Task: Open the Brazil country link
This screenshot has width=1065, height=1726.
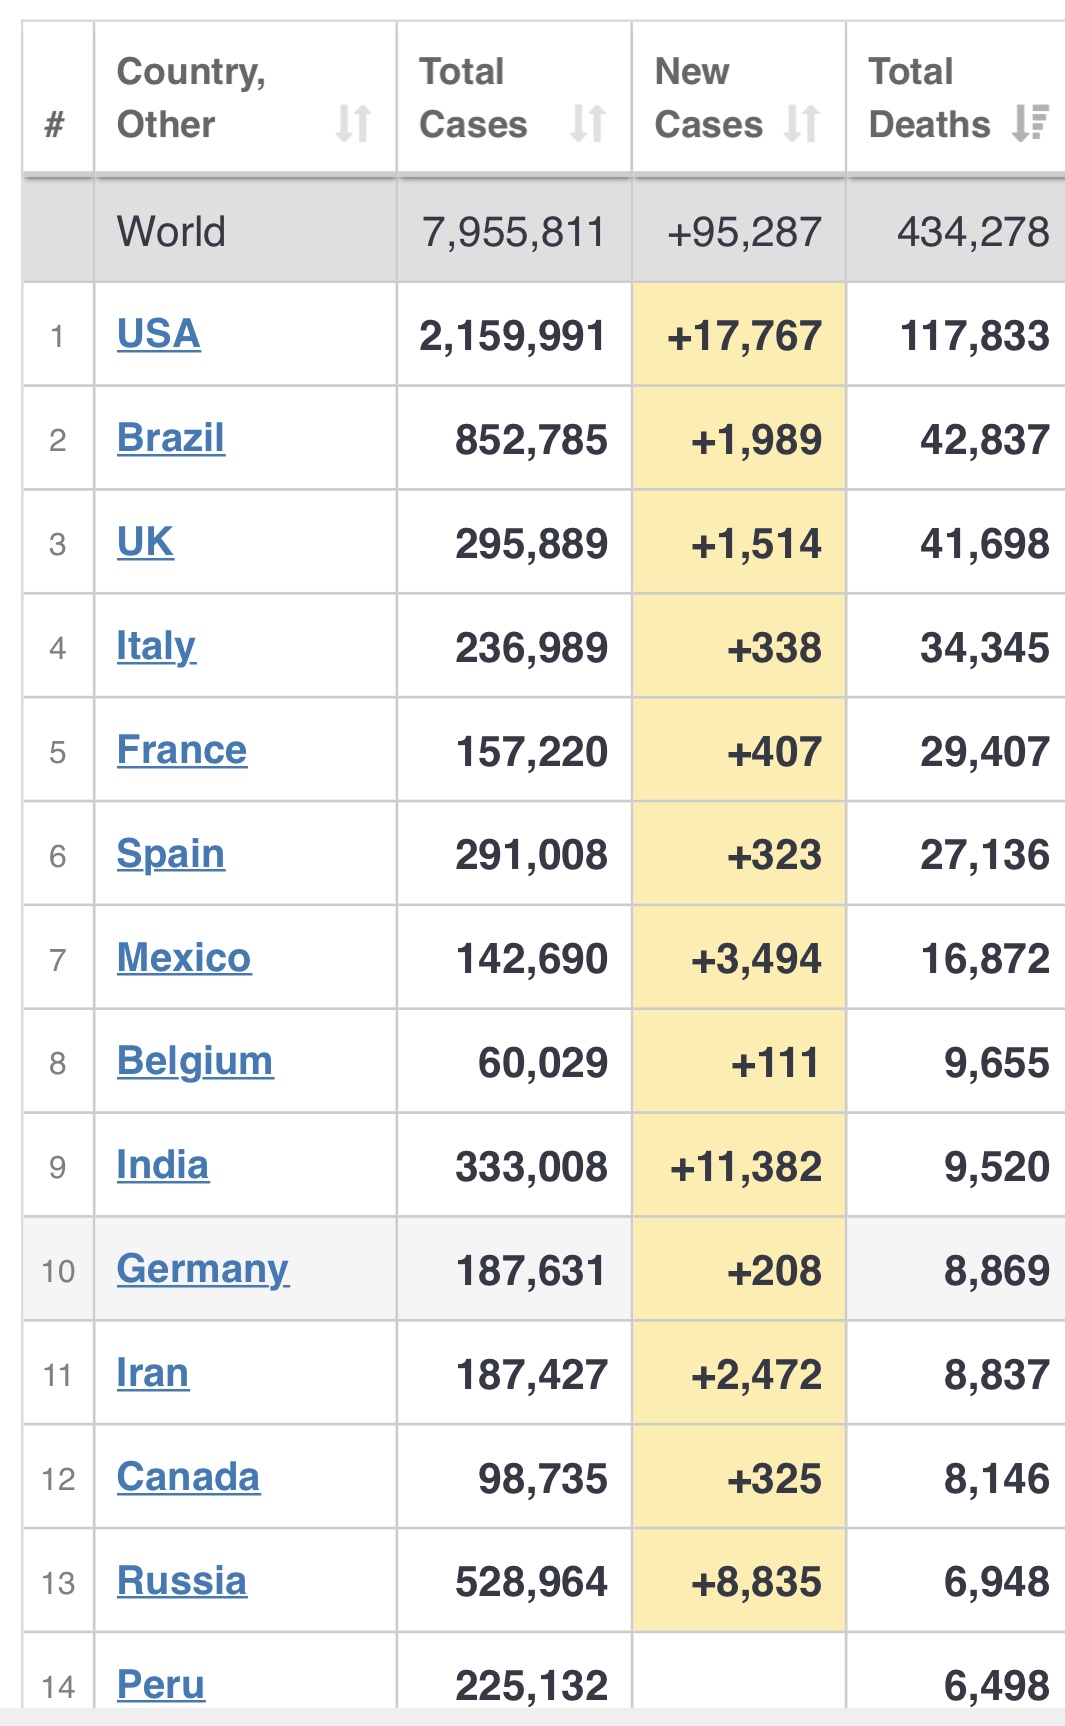Action: 170,438
